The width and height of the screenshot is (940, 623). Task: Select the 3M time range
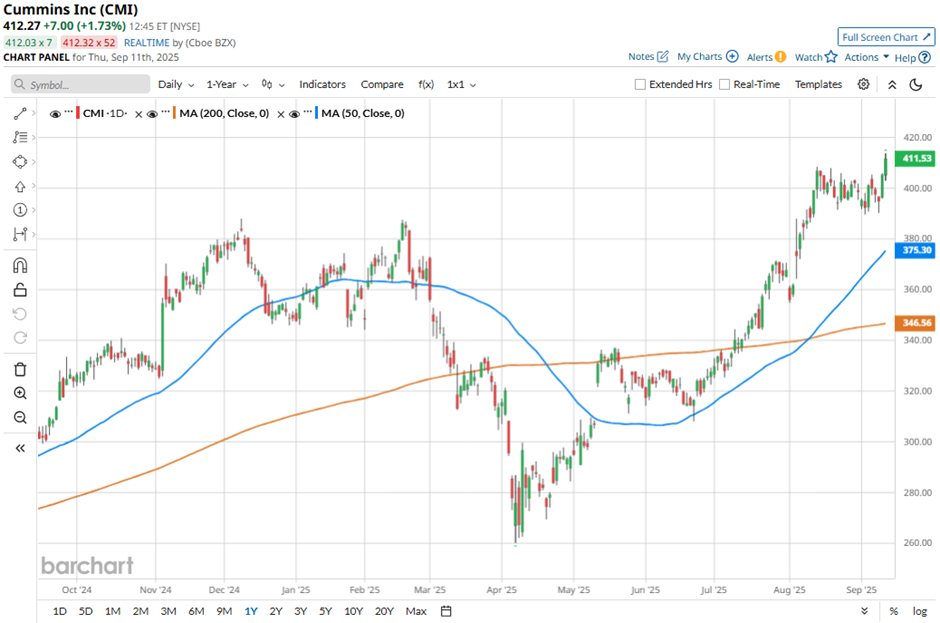click(x=168, y=611)
